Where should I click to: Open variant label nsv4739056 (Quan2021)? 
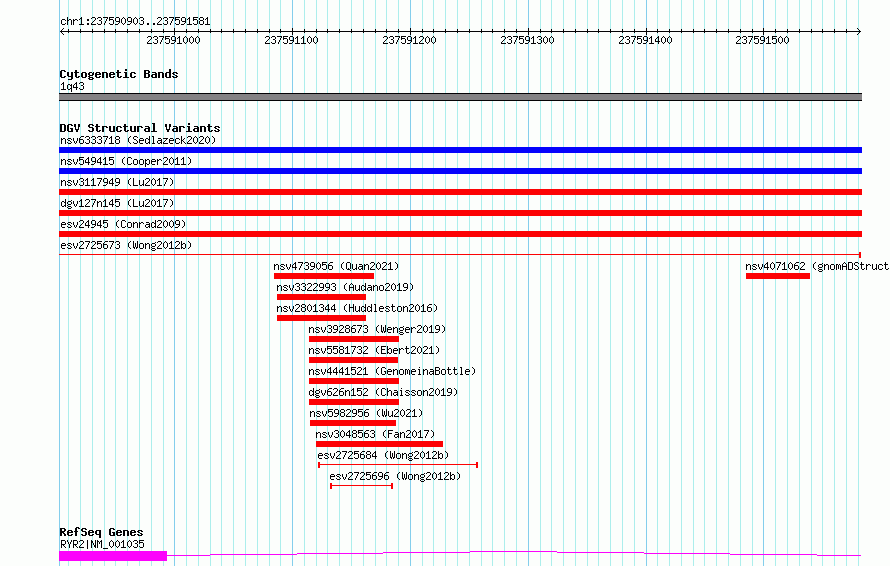[x=336, y=266]
